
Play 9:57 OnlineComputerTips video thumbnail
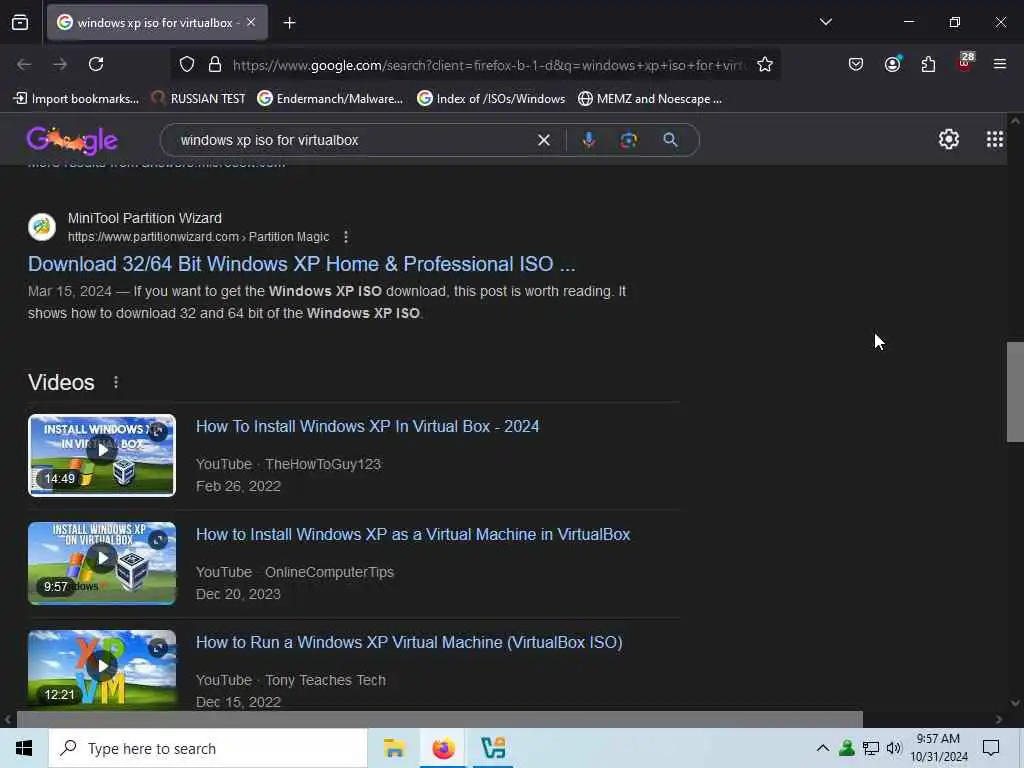click(x=102, y=563)
